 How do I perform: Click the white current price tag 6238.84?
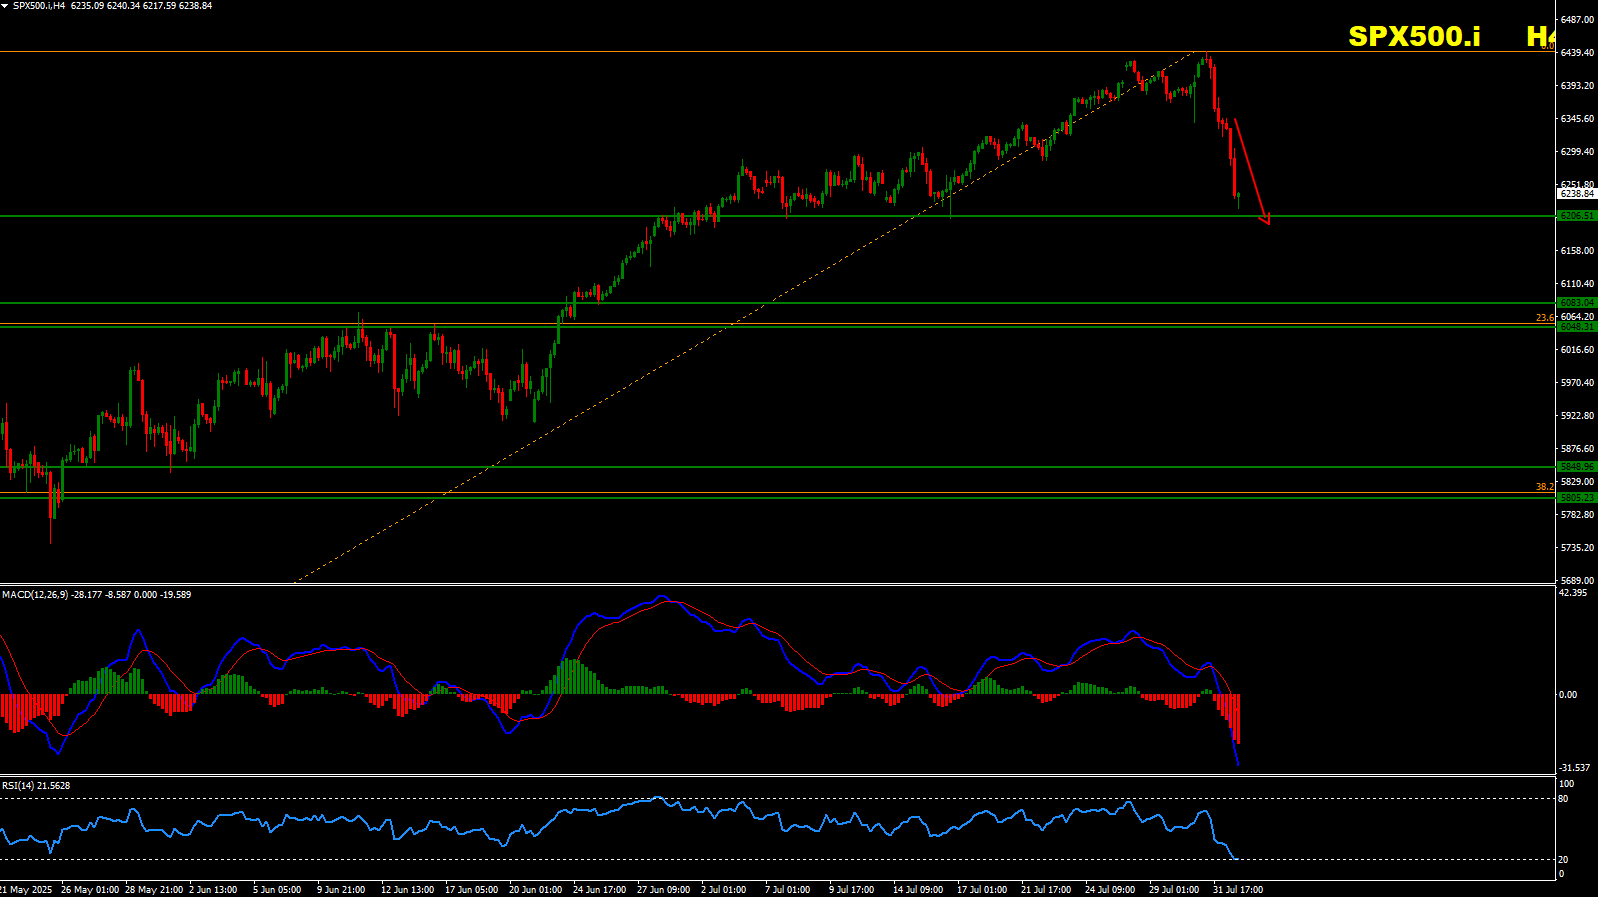(1576, 194)
